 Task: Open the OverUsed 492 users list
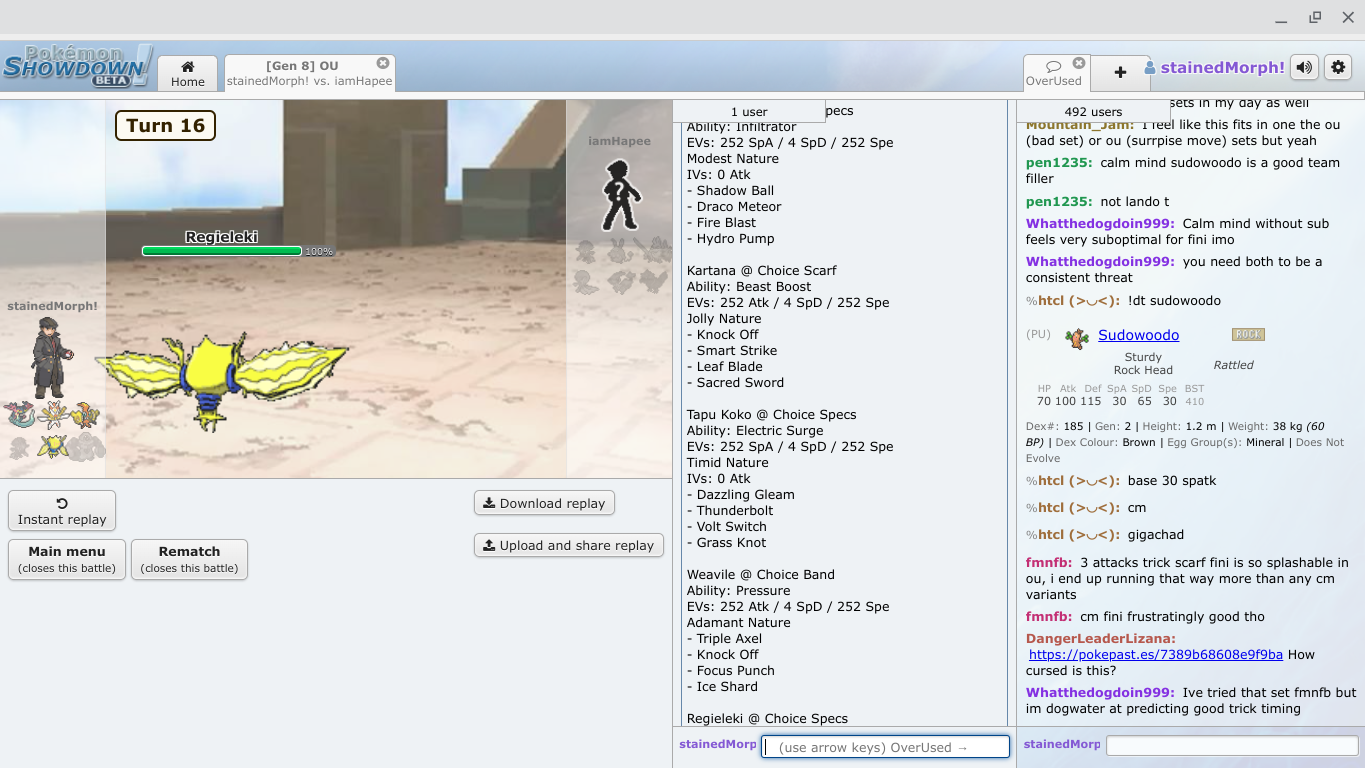point(1093,111)
